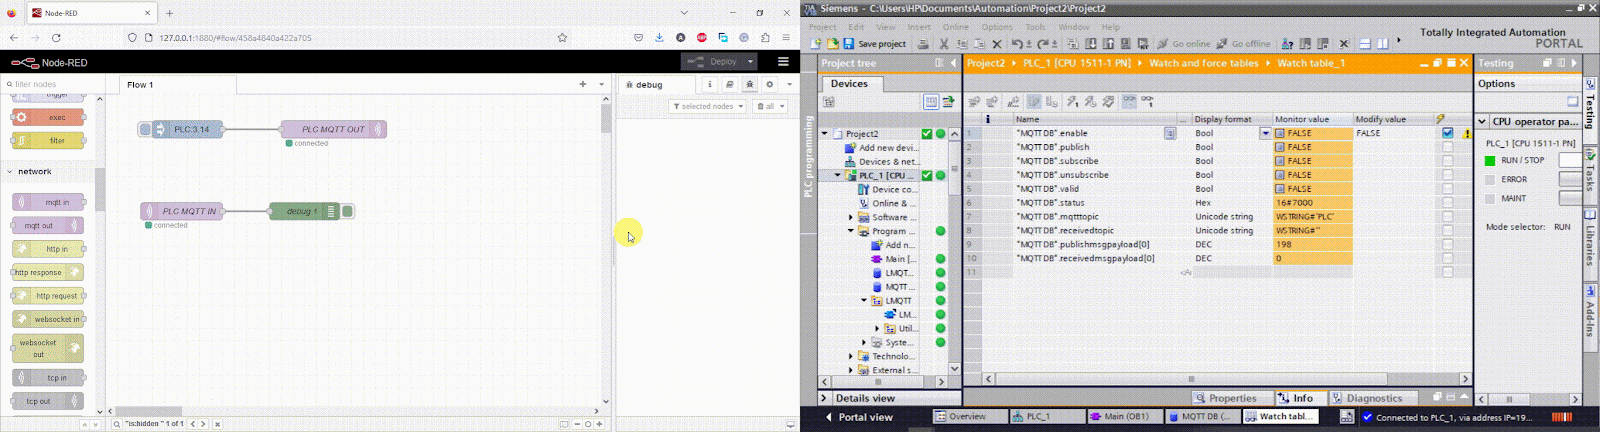Click the Node-RED Deploy button
The height and width of the screenshot is (432, 1600).
tap(713, 62)
